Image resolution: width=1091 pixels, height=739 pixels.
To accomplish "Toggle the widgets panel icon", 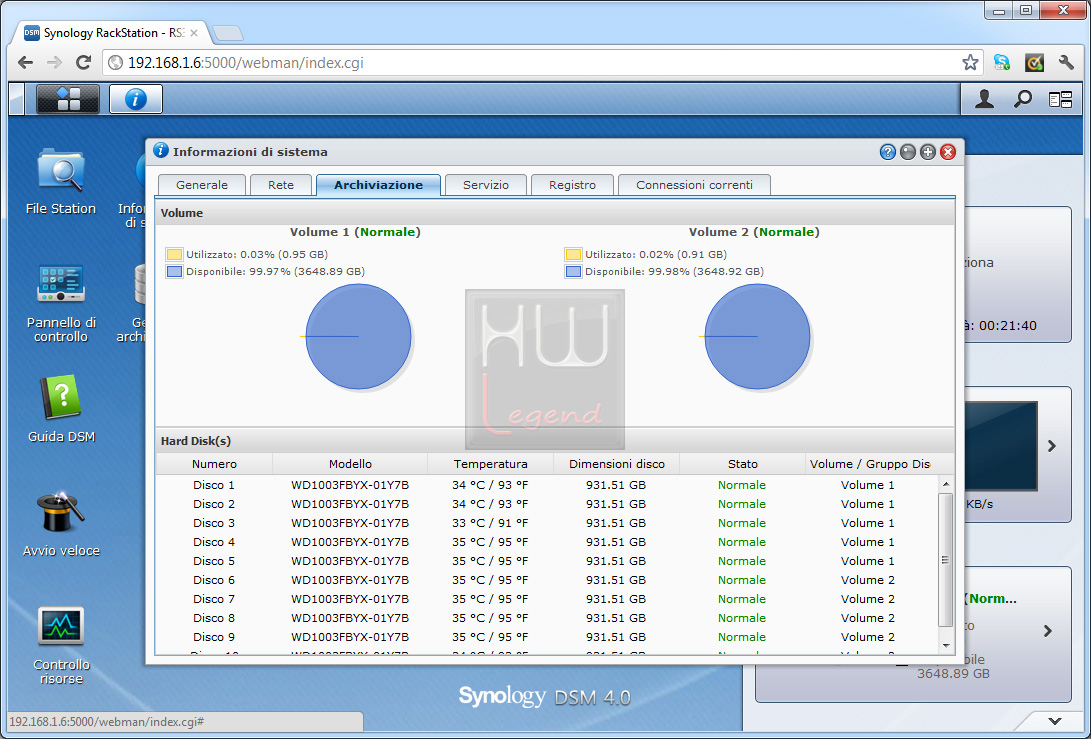I will (x=1060, y=100).
